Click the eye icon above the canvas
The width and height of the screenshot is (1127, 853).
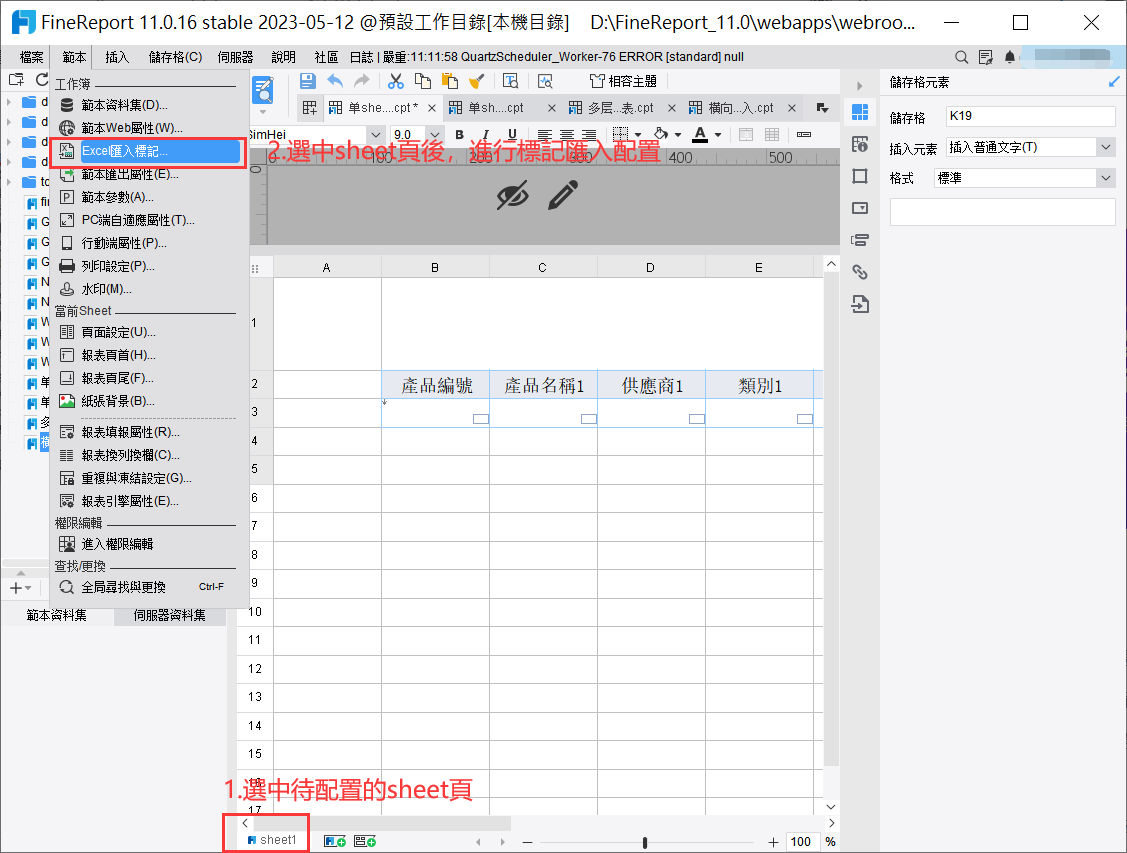(x=513, y=195)
